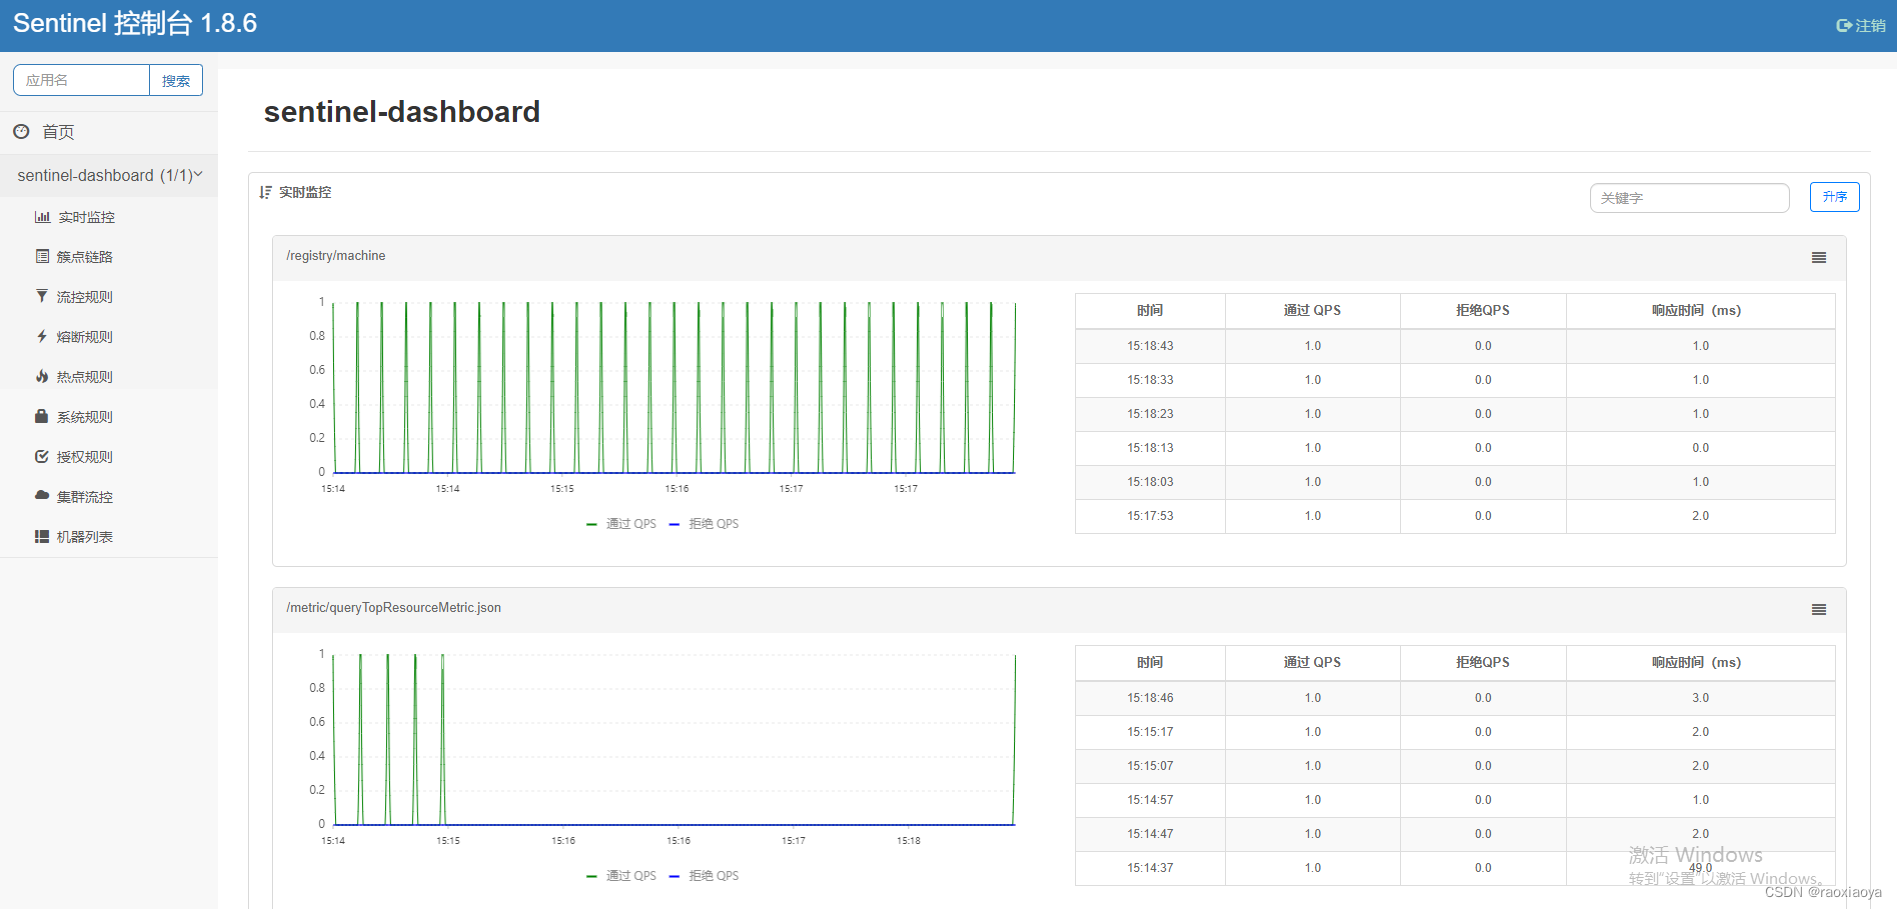Click the 授权规则 check-square icon
The width and height of the screenshot is (1897, 909).
point(42,456)
